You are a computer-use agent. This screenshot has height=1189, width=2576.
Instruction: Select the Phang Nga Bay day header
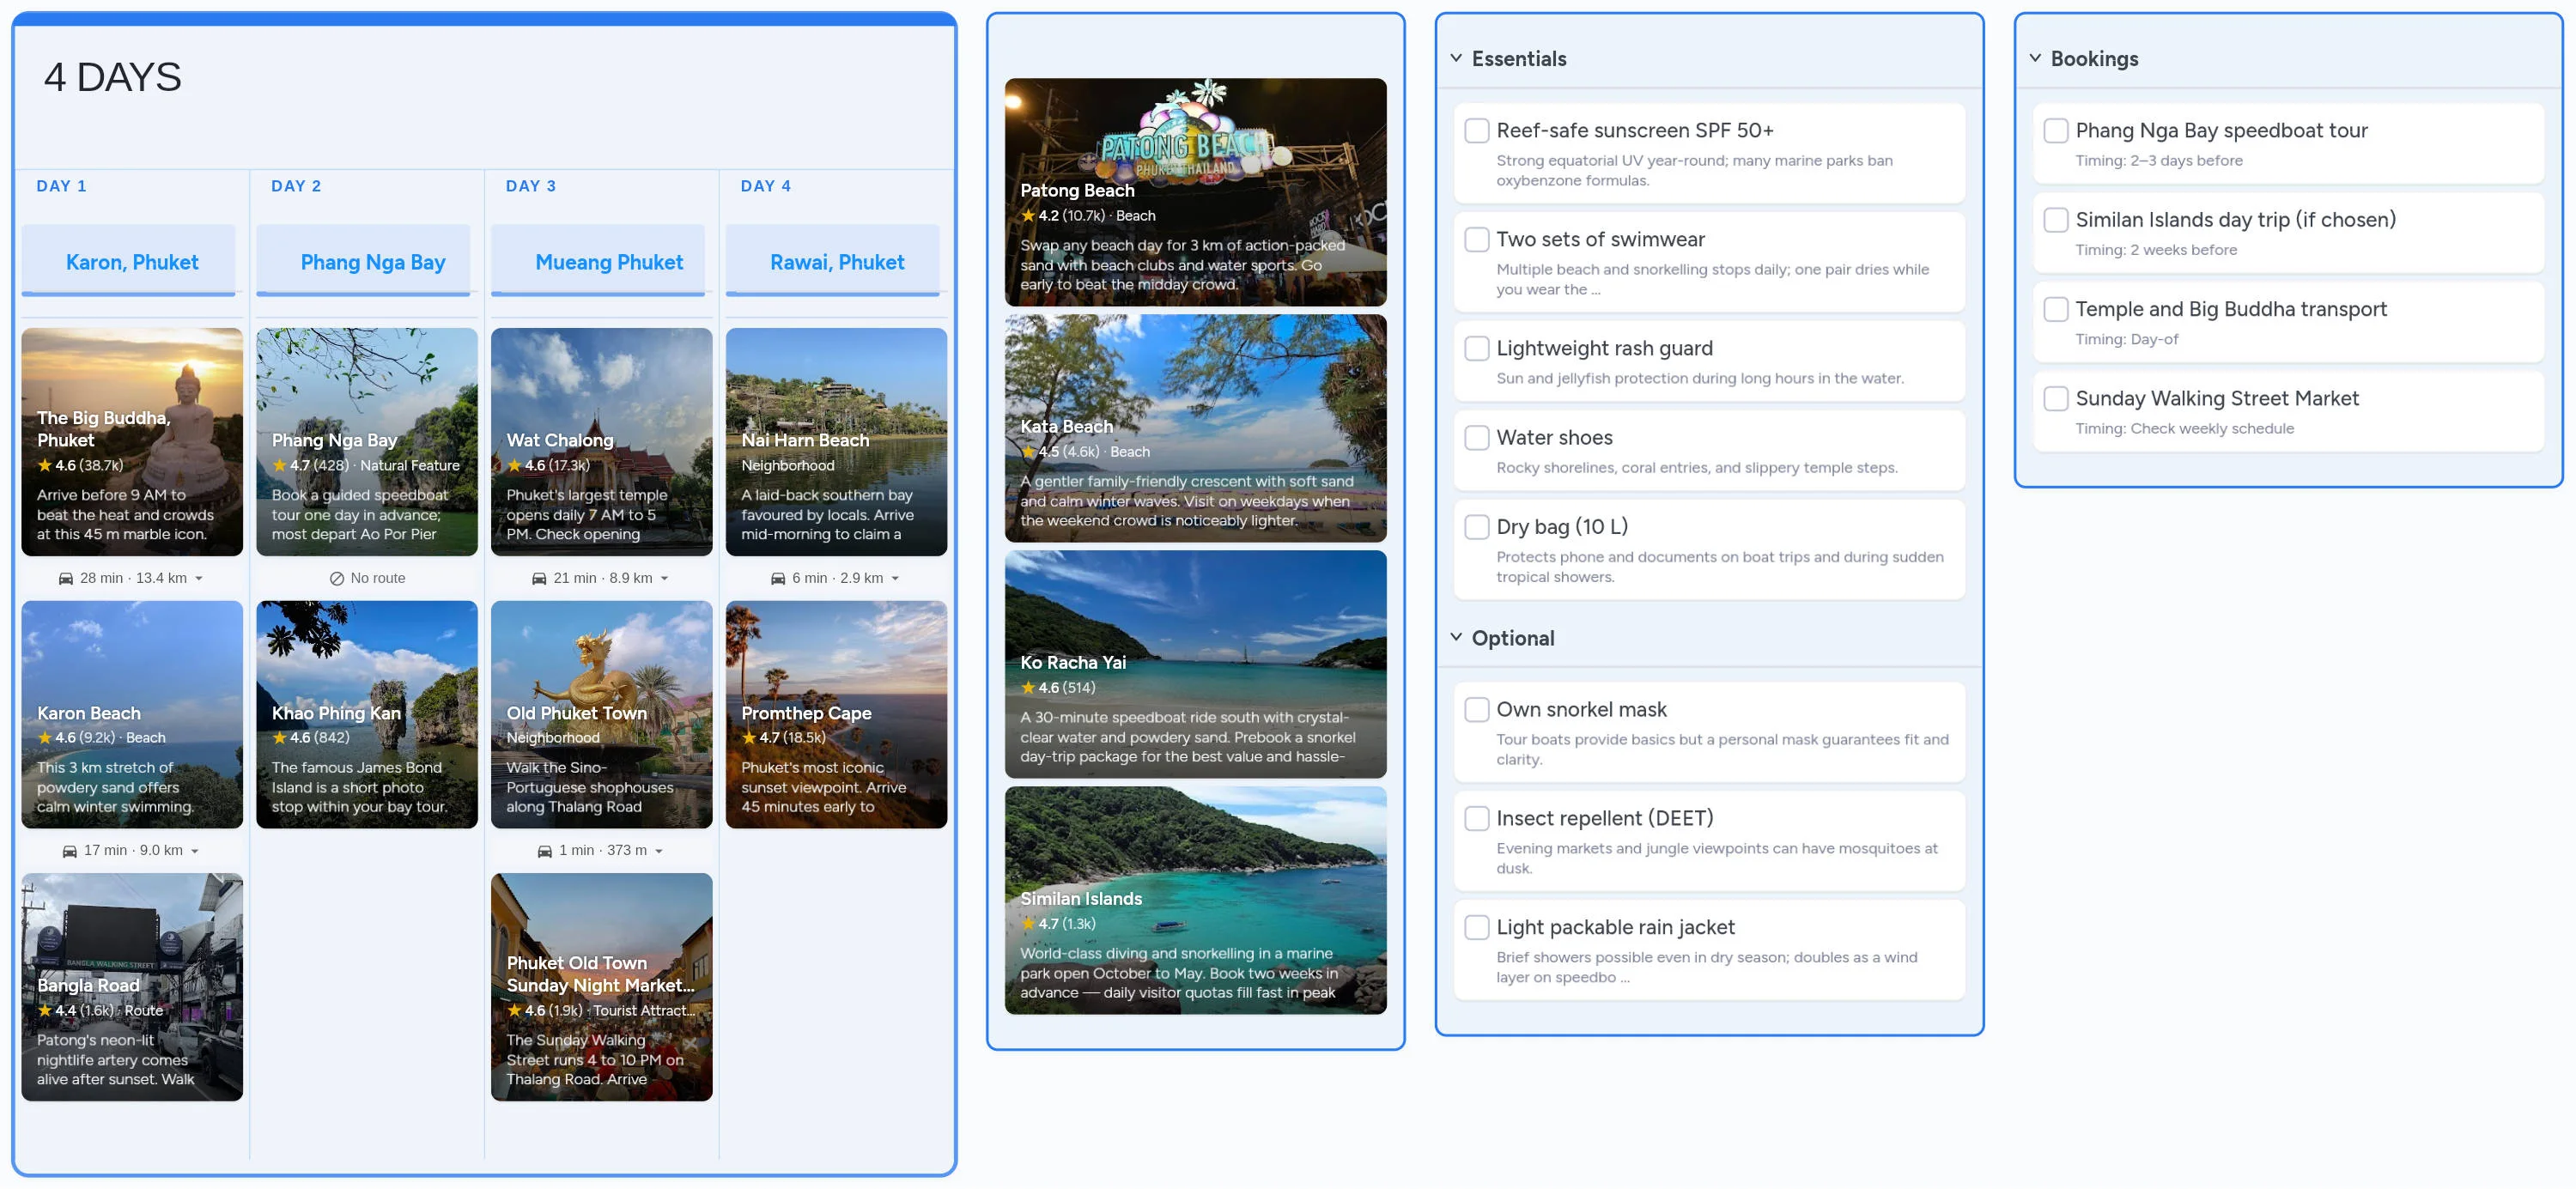click(364, 262)
